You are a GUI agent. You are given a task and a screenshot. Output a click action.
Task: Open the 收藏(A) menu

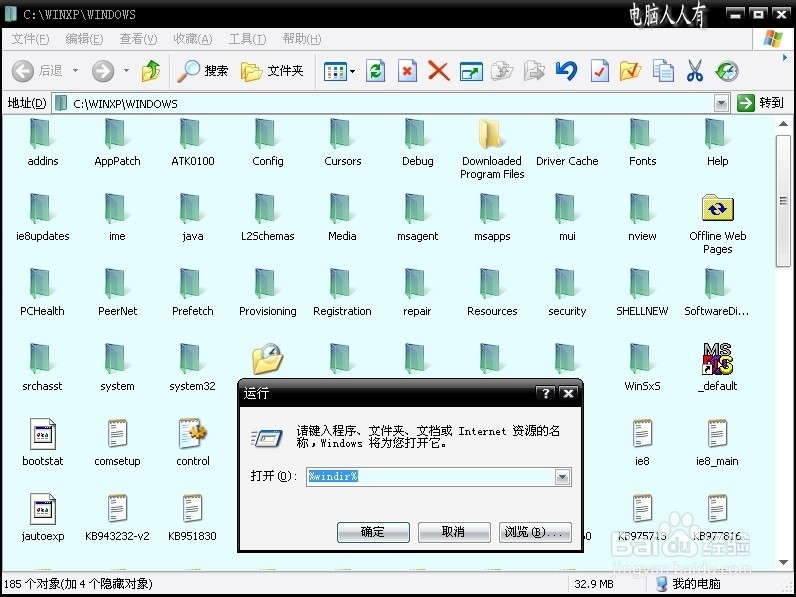click(192, 39)
